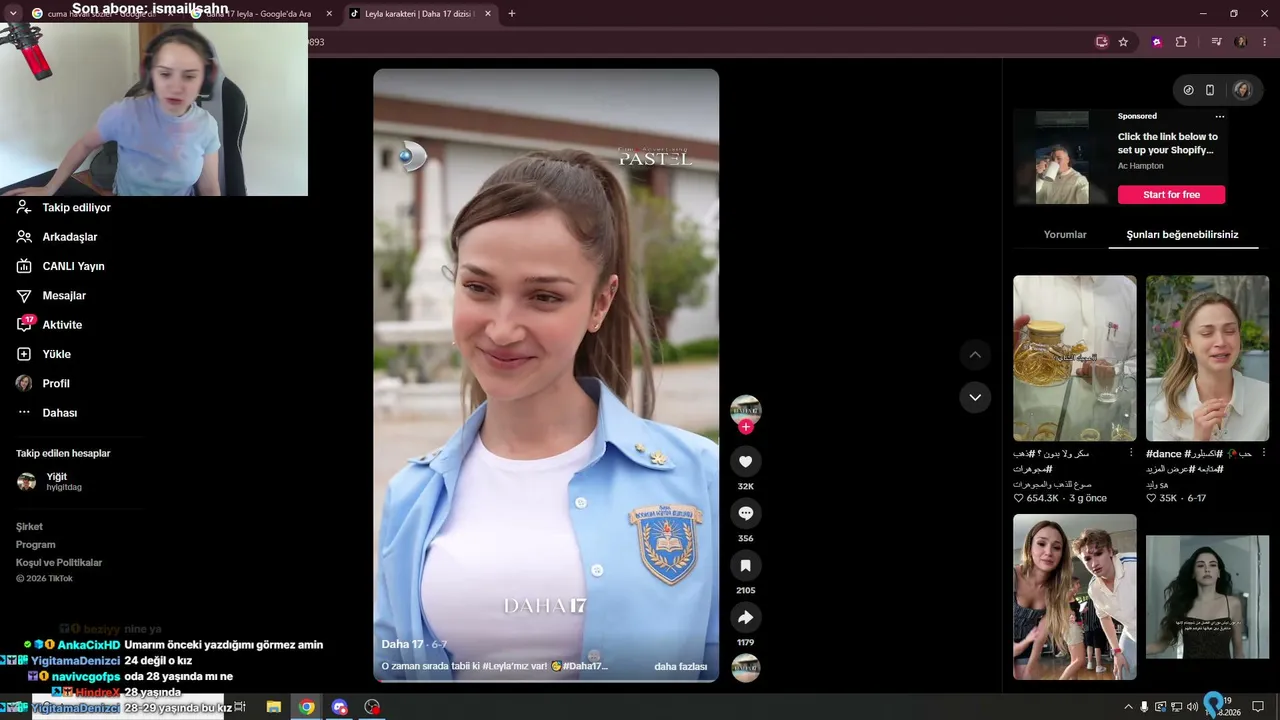Click the 'Ac Hampton' advertiser name
Screen dimensions: 1280x720
(1141, 166)
